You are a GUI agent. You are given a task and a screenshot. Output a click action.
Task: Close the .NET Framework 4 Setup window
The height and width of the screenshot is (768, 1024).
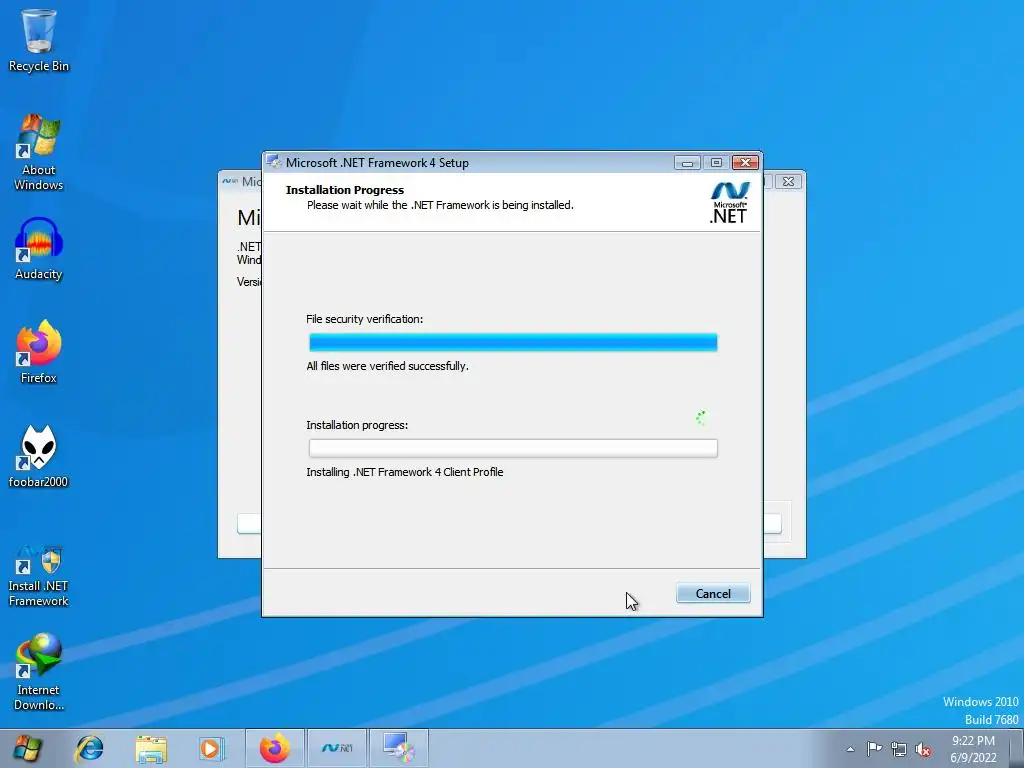745,162
